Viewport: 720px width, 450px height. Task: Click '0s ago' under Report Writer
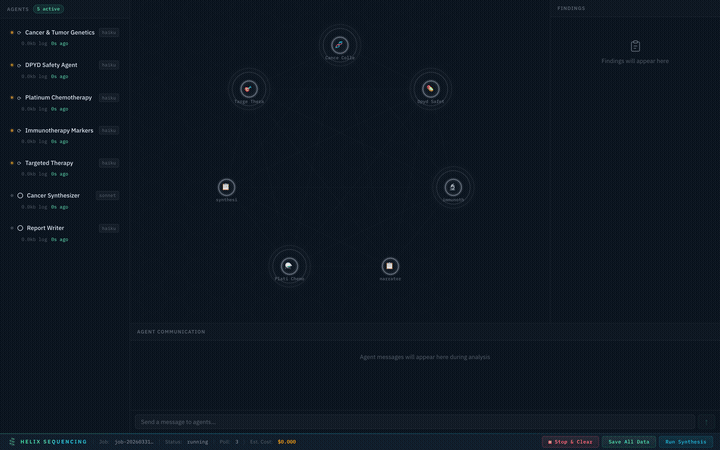60,240
